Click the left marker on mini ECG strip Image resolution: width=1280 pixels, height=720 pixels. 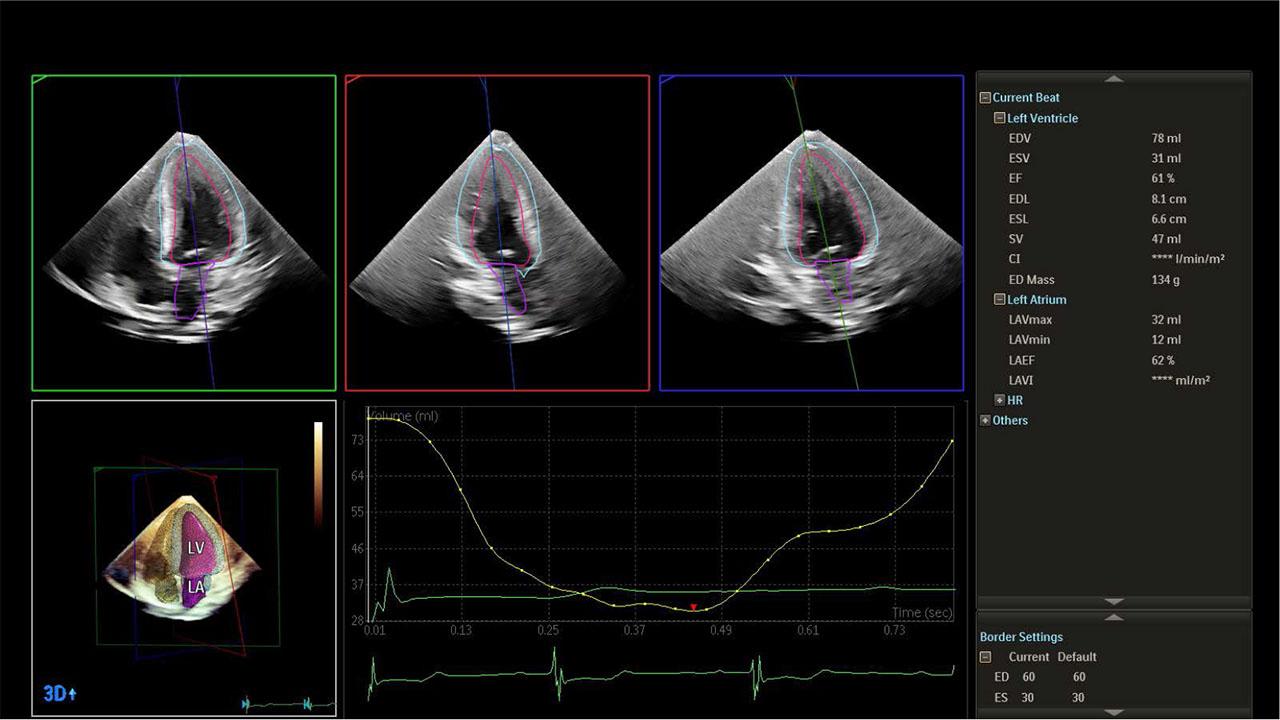click(246, 705)
